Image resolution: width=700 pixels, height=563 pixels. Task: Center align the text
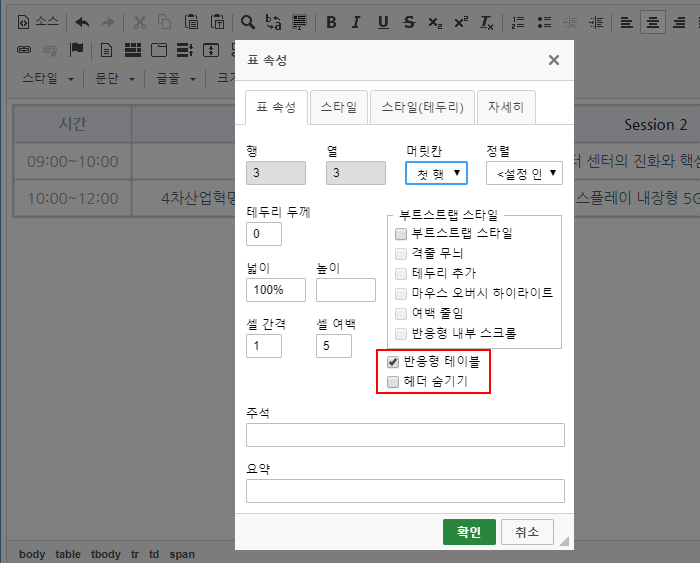point(653,22)
